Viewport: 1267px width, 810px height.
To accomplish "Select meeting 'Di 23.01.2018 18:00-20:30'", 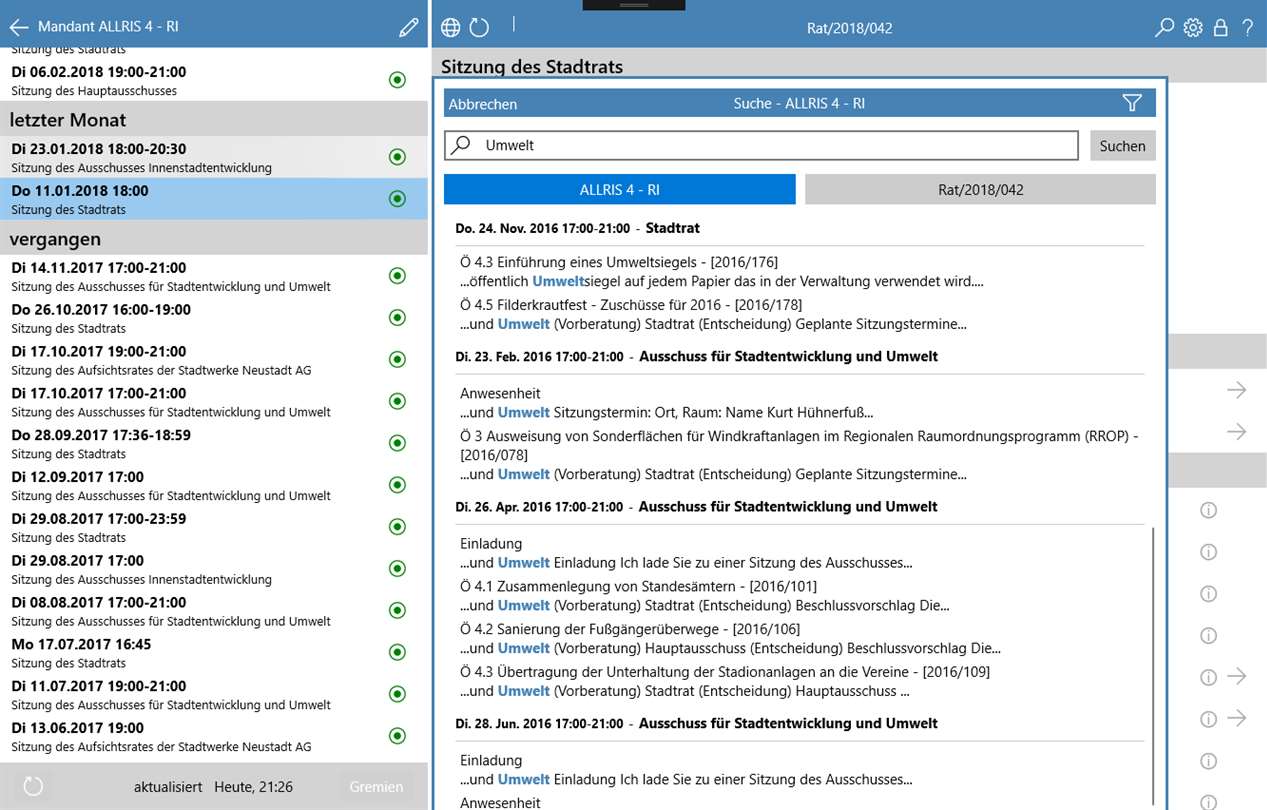I will 214,157.
